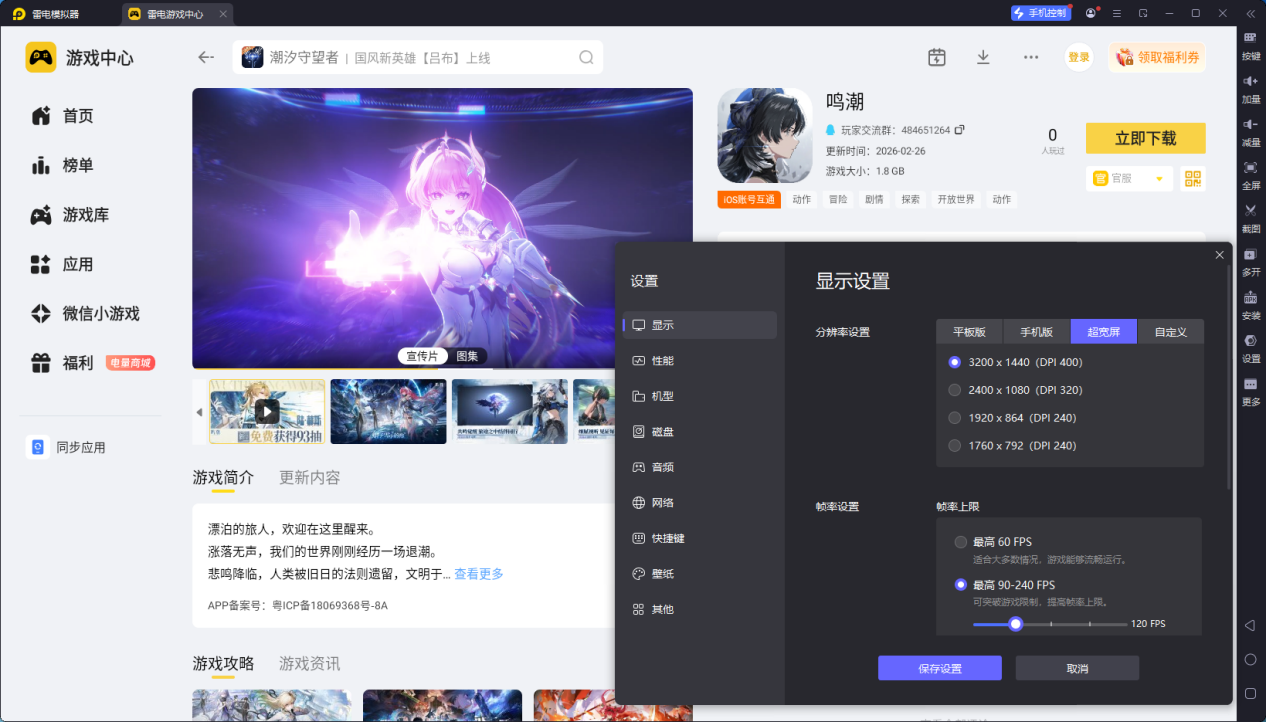1266x722 pixels.
Task: Click the 保存设置 button
Action: [940, 668]
